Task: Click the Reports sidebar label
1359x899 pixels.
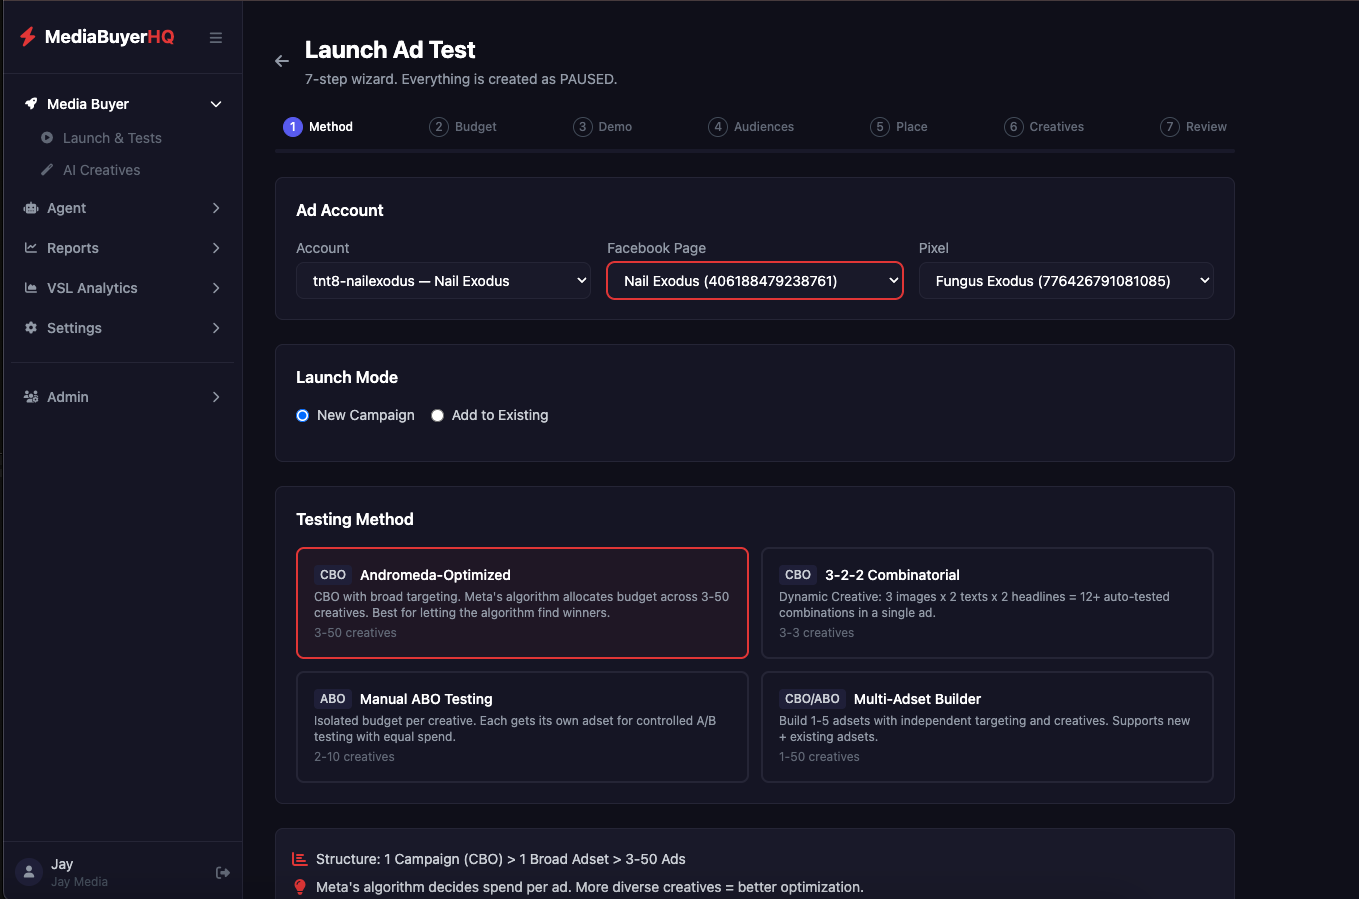Action: pos(73,248)
